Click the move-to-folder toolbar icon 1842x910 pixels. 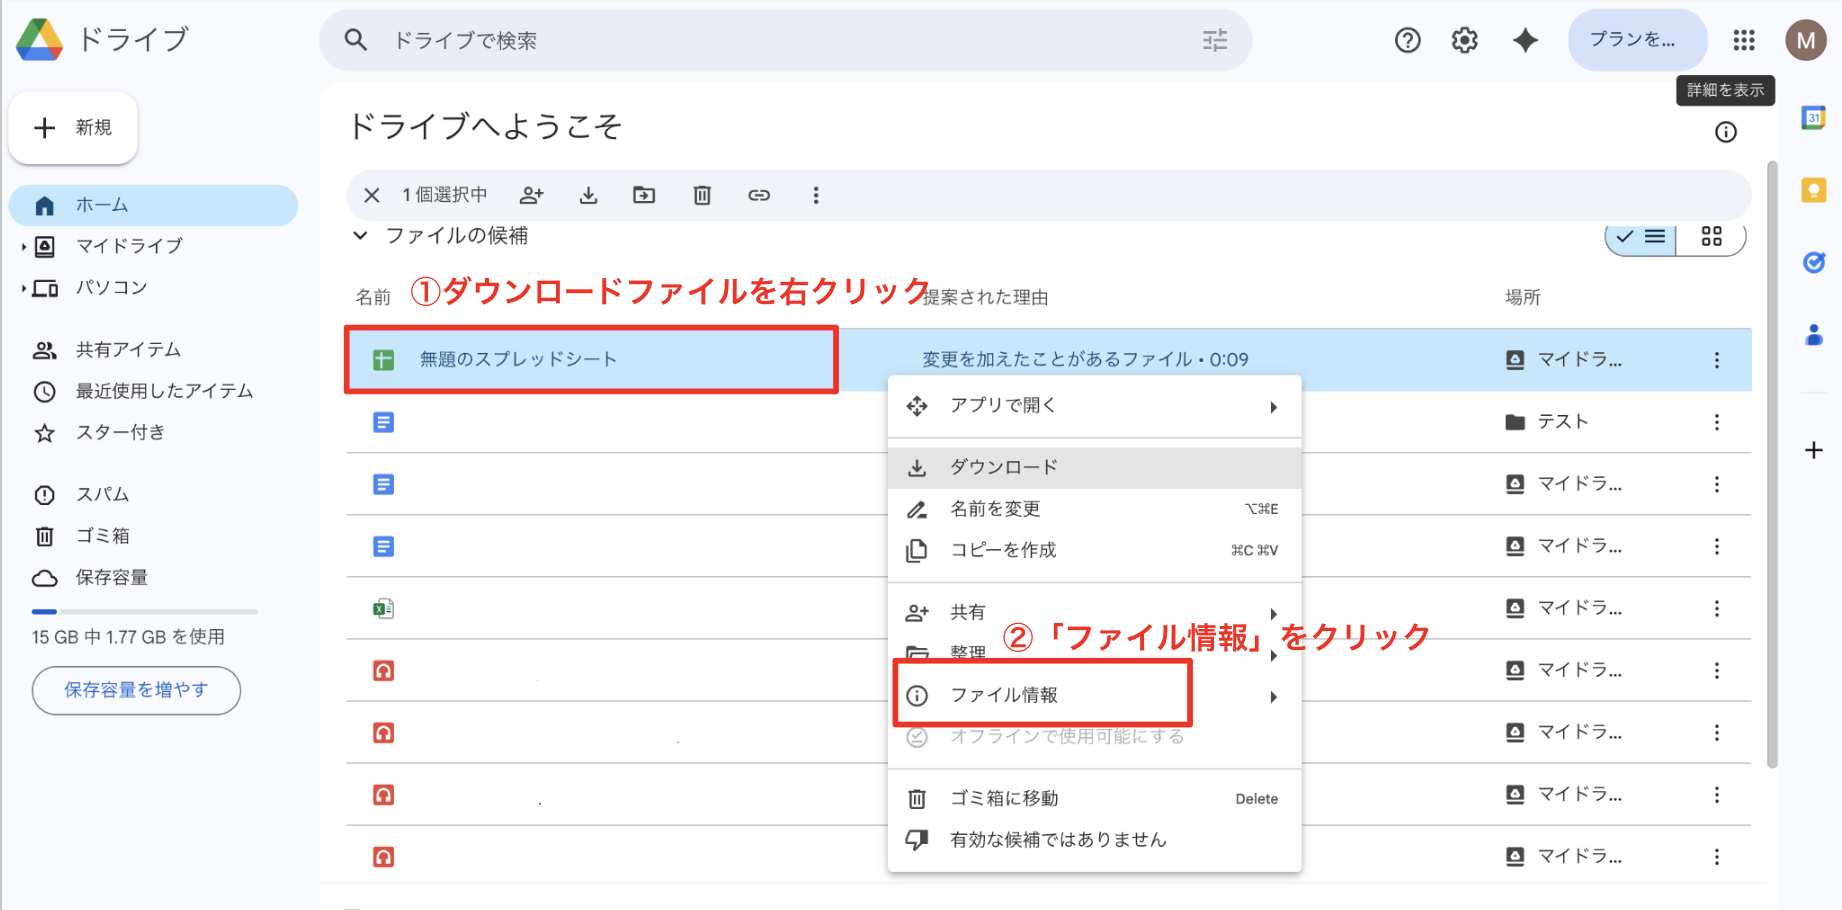tap(644, 195)
